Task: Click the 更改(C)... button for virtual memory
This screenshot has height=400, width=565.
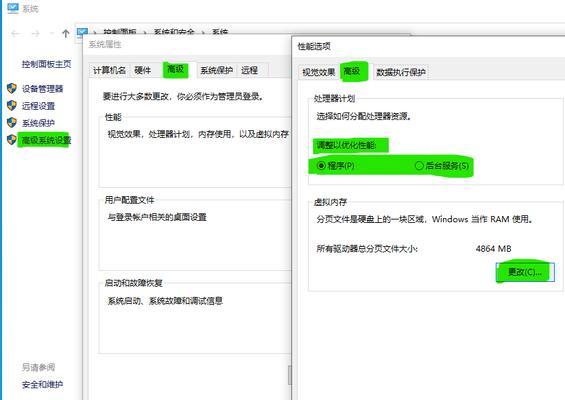Action: [x=525, y=272]
